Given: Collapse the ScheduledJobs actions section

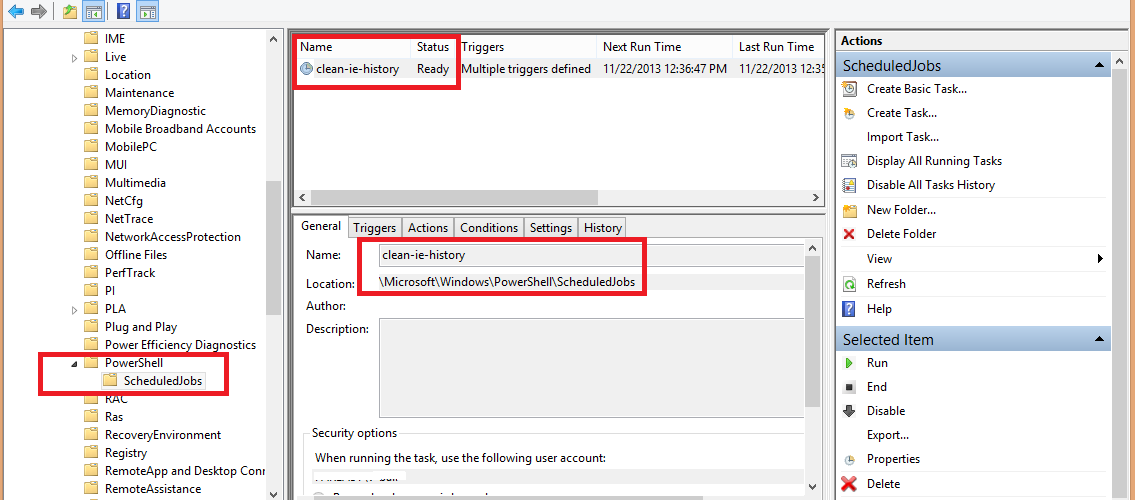Looking at the screenshot, I should coord(1101,66).
